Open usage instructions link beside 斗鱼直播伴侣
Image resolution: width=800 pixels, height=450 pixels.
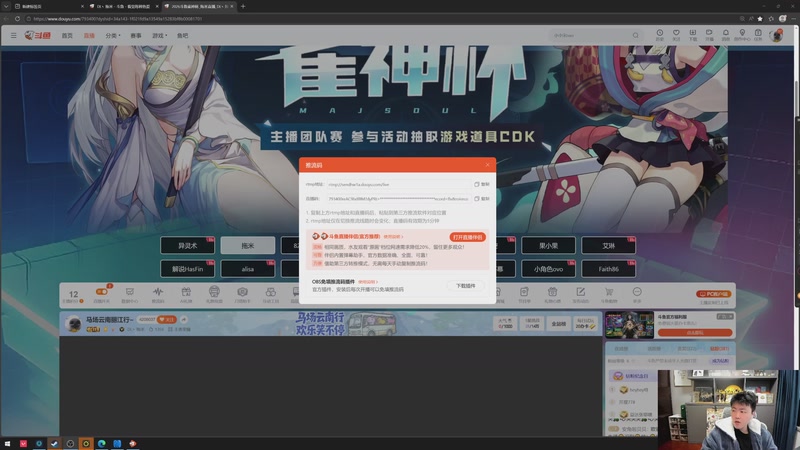tap(393, 237)
